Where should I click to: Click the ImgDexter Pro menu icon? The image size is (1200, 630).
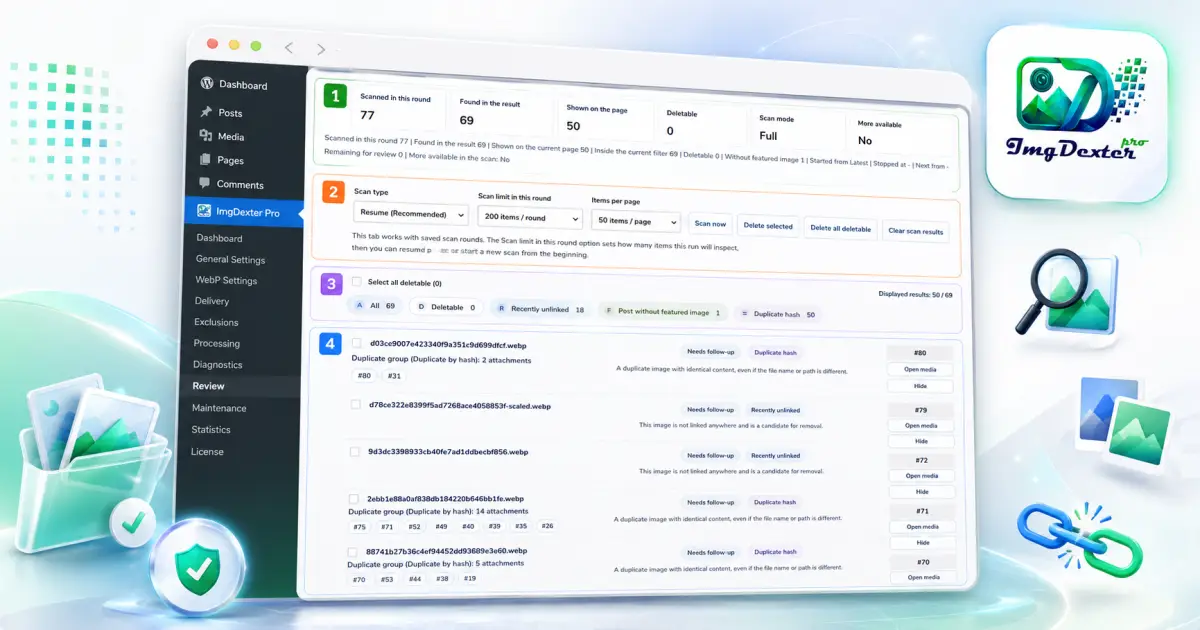click(204, 212)
